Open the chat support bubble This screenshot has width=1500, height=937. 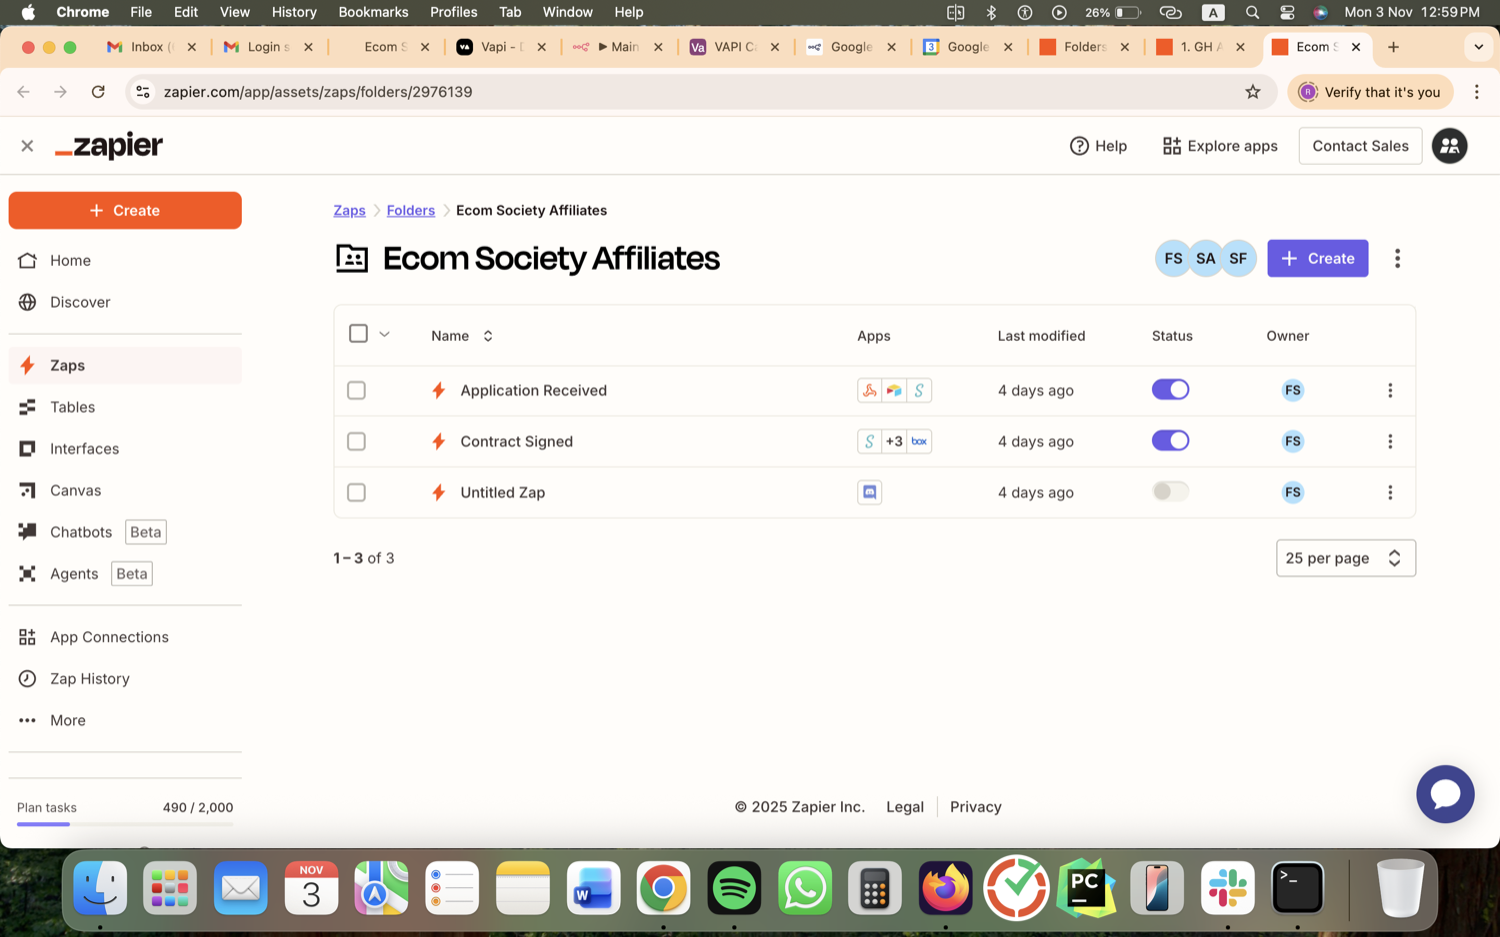[1445, 794]
